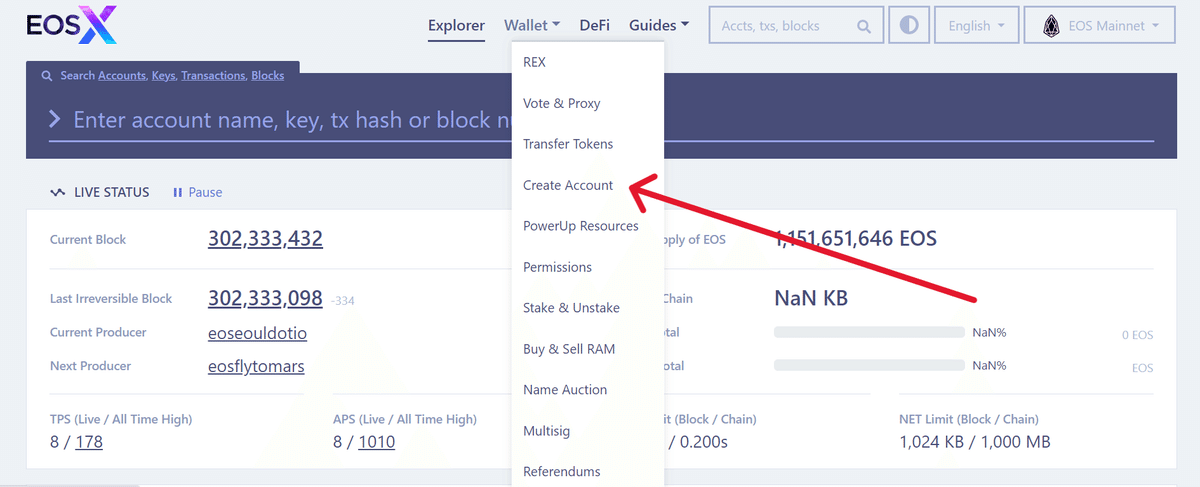This screenshot has width=1200, height=487.
Task: Open Buy & Sell RAM menu item
Action: click(569, 349)
